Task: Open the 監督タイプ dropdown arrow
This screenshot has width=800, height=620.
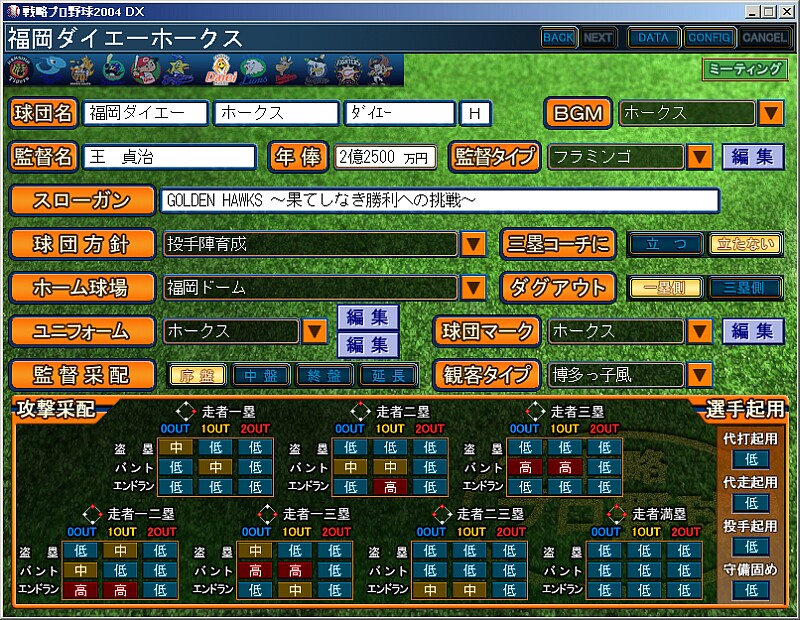Action: [699, 157]
